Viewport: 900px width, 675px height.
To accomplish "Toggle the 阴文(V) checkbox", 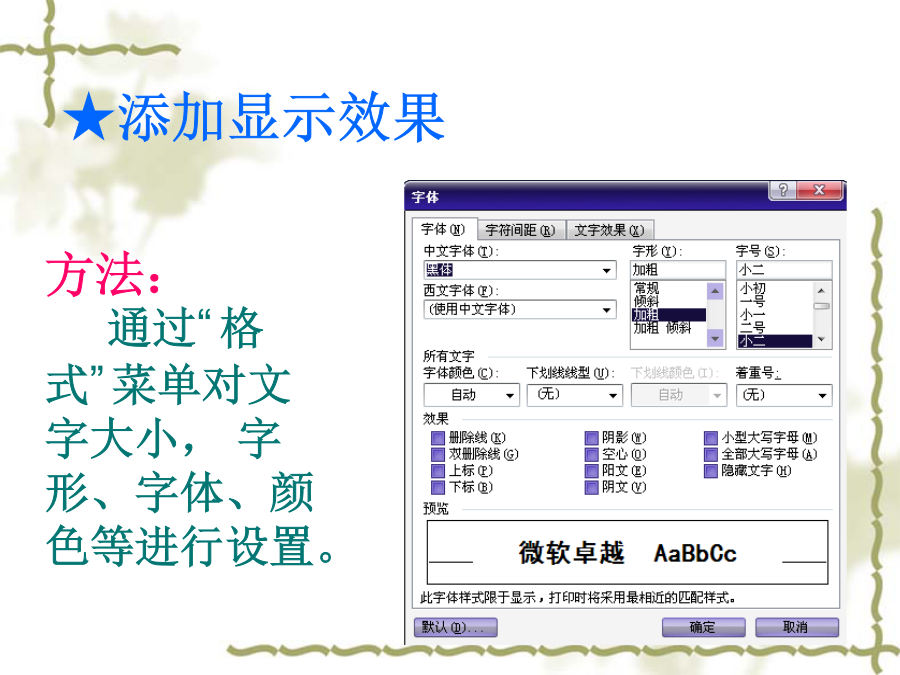I will (592, 487).
